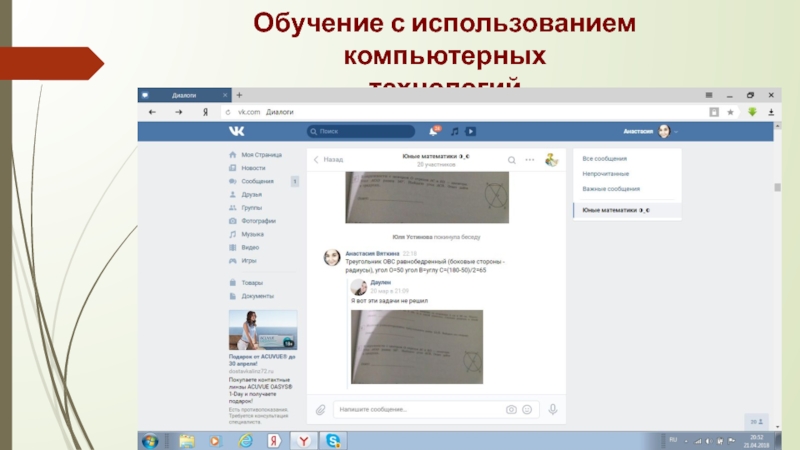This screenshot has height=450, width=800.
Task: Click the RU language indicator in taskbar
Action: pos(672,439)
